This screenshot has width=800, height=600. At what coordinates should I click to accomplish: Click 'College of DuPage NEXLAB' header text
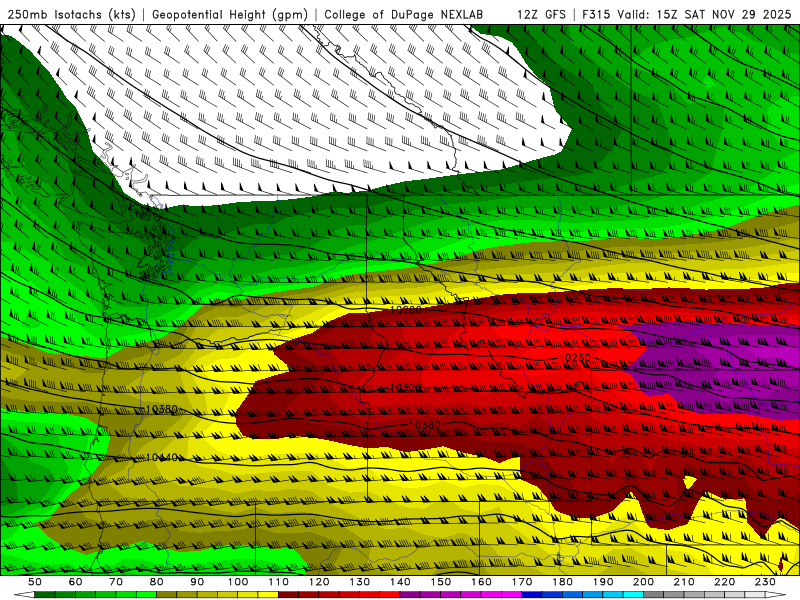(404, 15)
